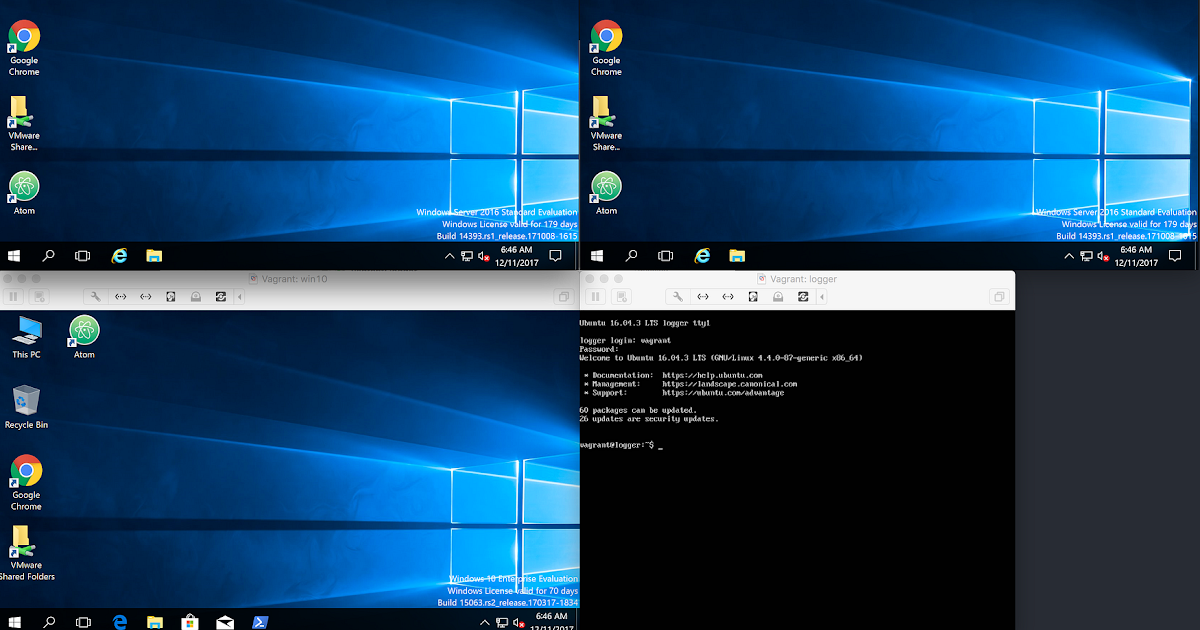Screen dimensions: 1200x630
Task: Click second network adapter icon in logger toolbar
Action: [x=728, y=297]
